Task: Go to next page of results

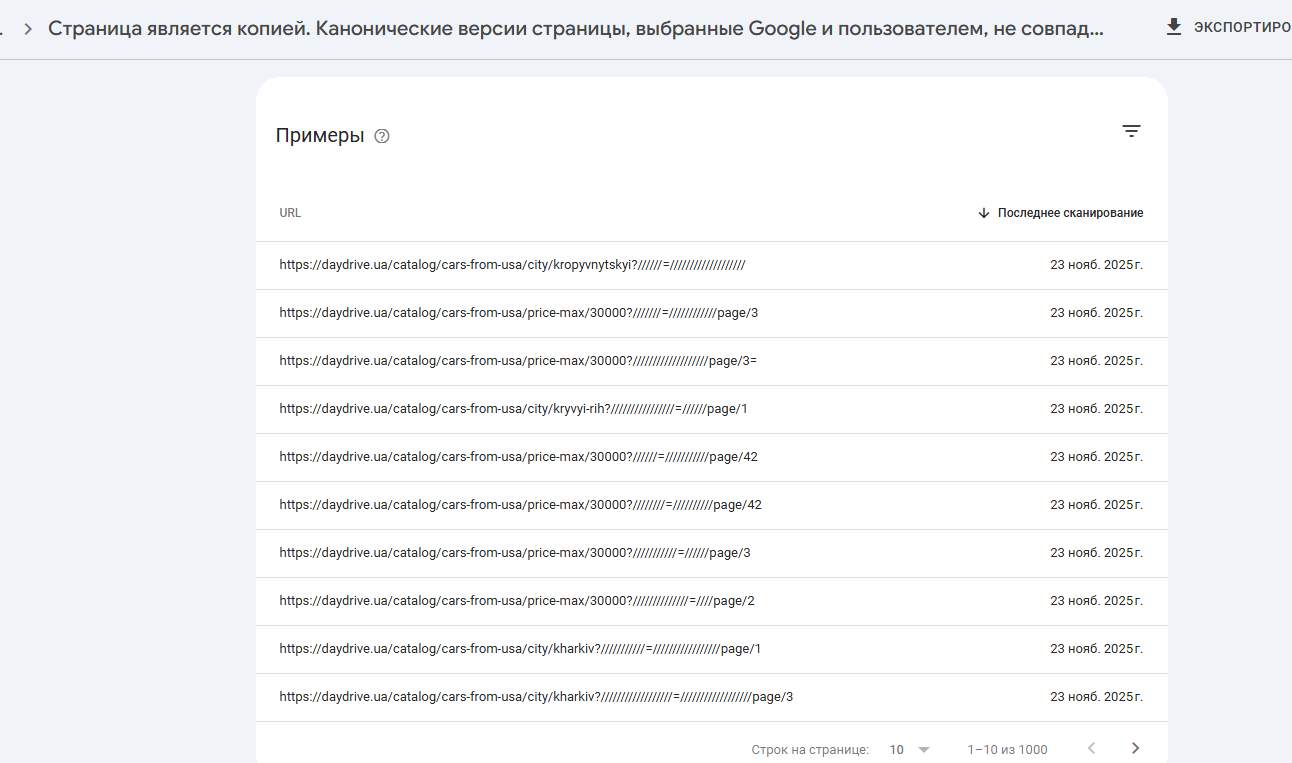Action: click(x=1135, y=748)
